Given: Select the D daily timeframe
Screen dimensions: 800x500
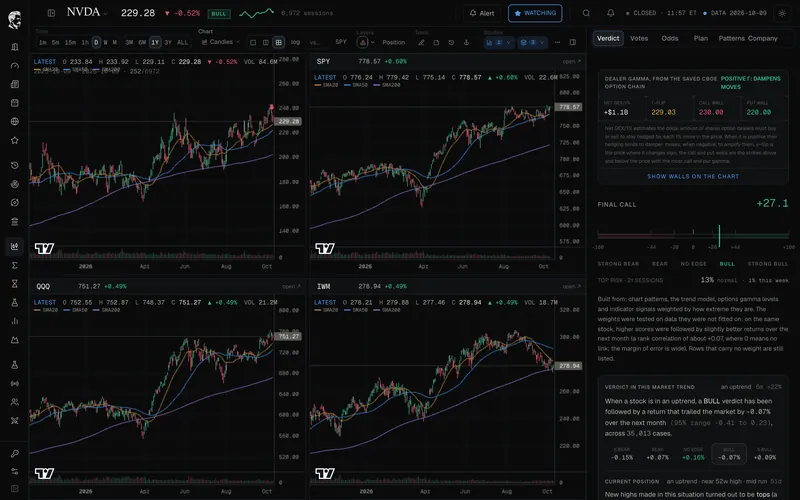Looking at the screenshot, I should point(96,42).
